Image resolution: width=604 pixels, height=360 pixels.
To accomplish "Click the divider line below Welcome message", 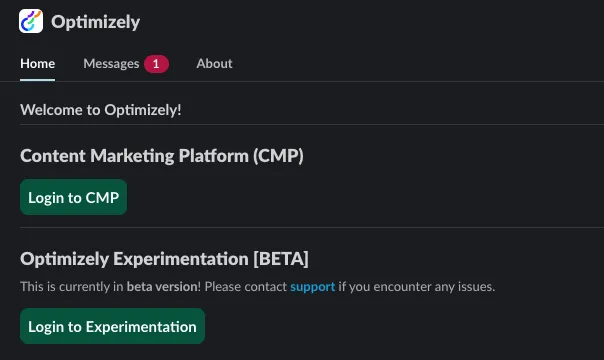I will 312,124.
